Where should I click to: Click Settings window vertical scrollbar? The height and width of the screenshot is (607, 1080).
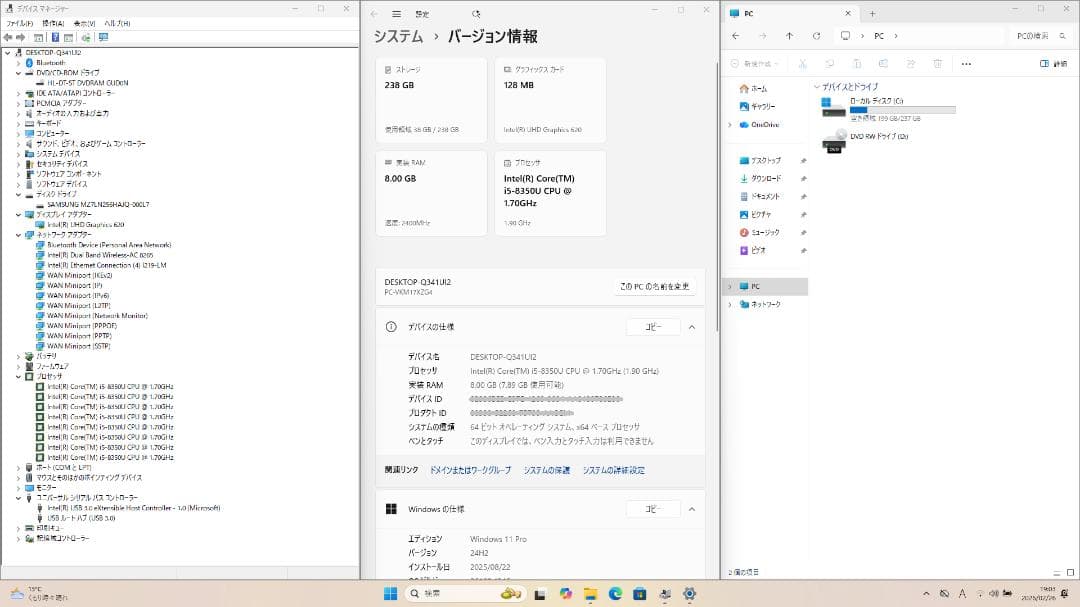tap(717, 196)
